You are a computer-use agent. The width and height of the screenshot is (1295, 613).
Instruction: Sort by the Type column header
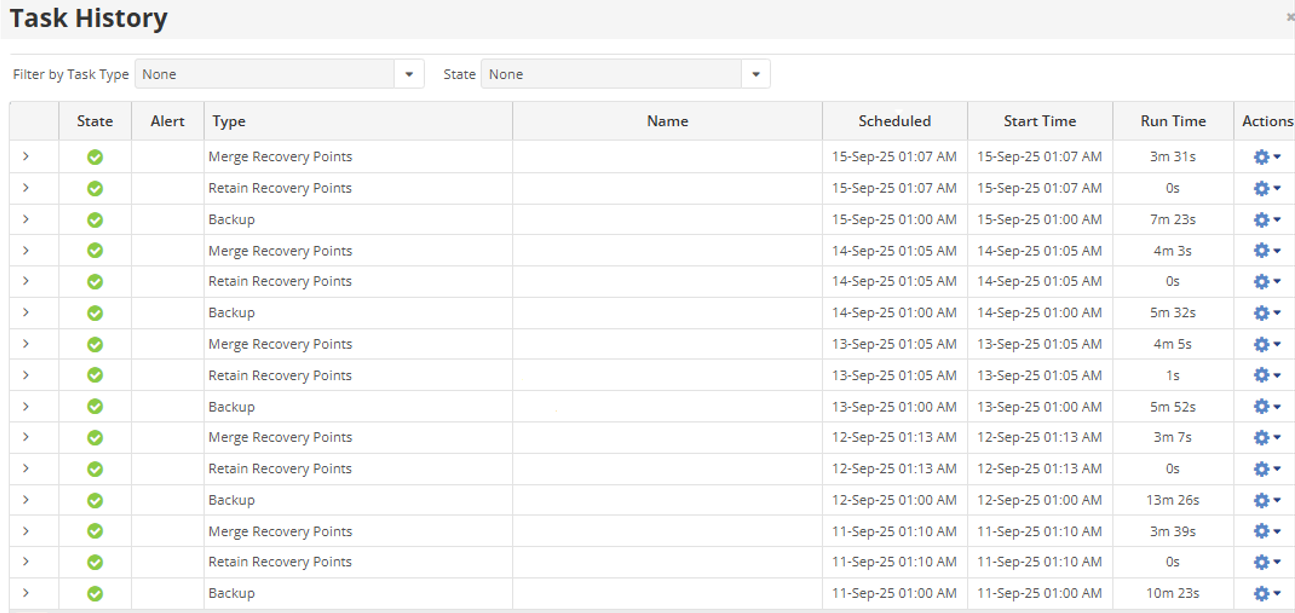(359, 121)
